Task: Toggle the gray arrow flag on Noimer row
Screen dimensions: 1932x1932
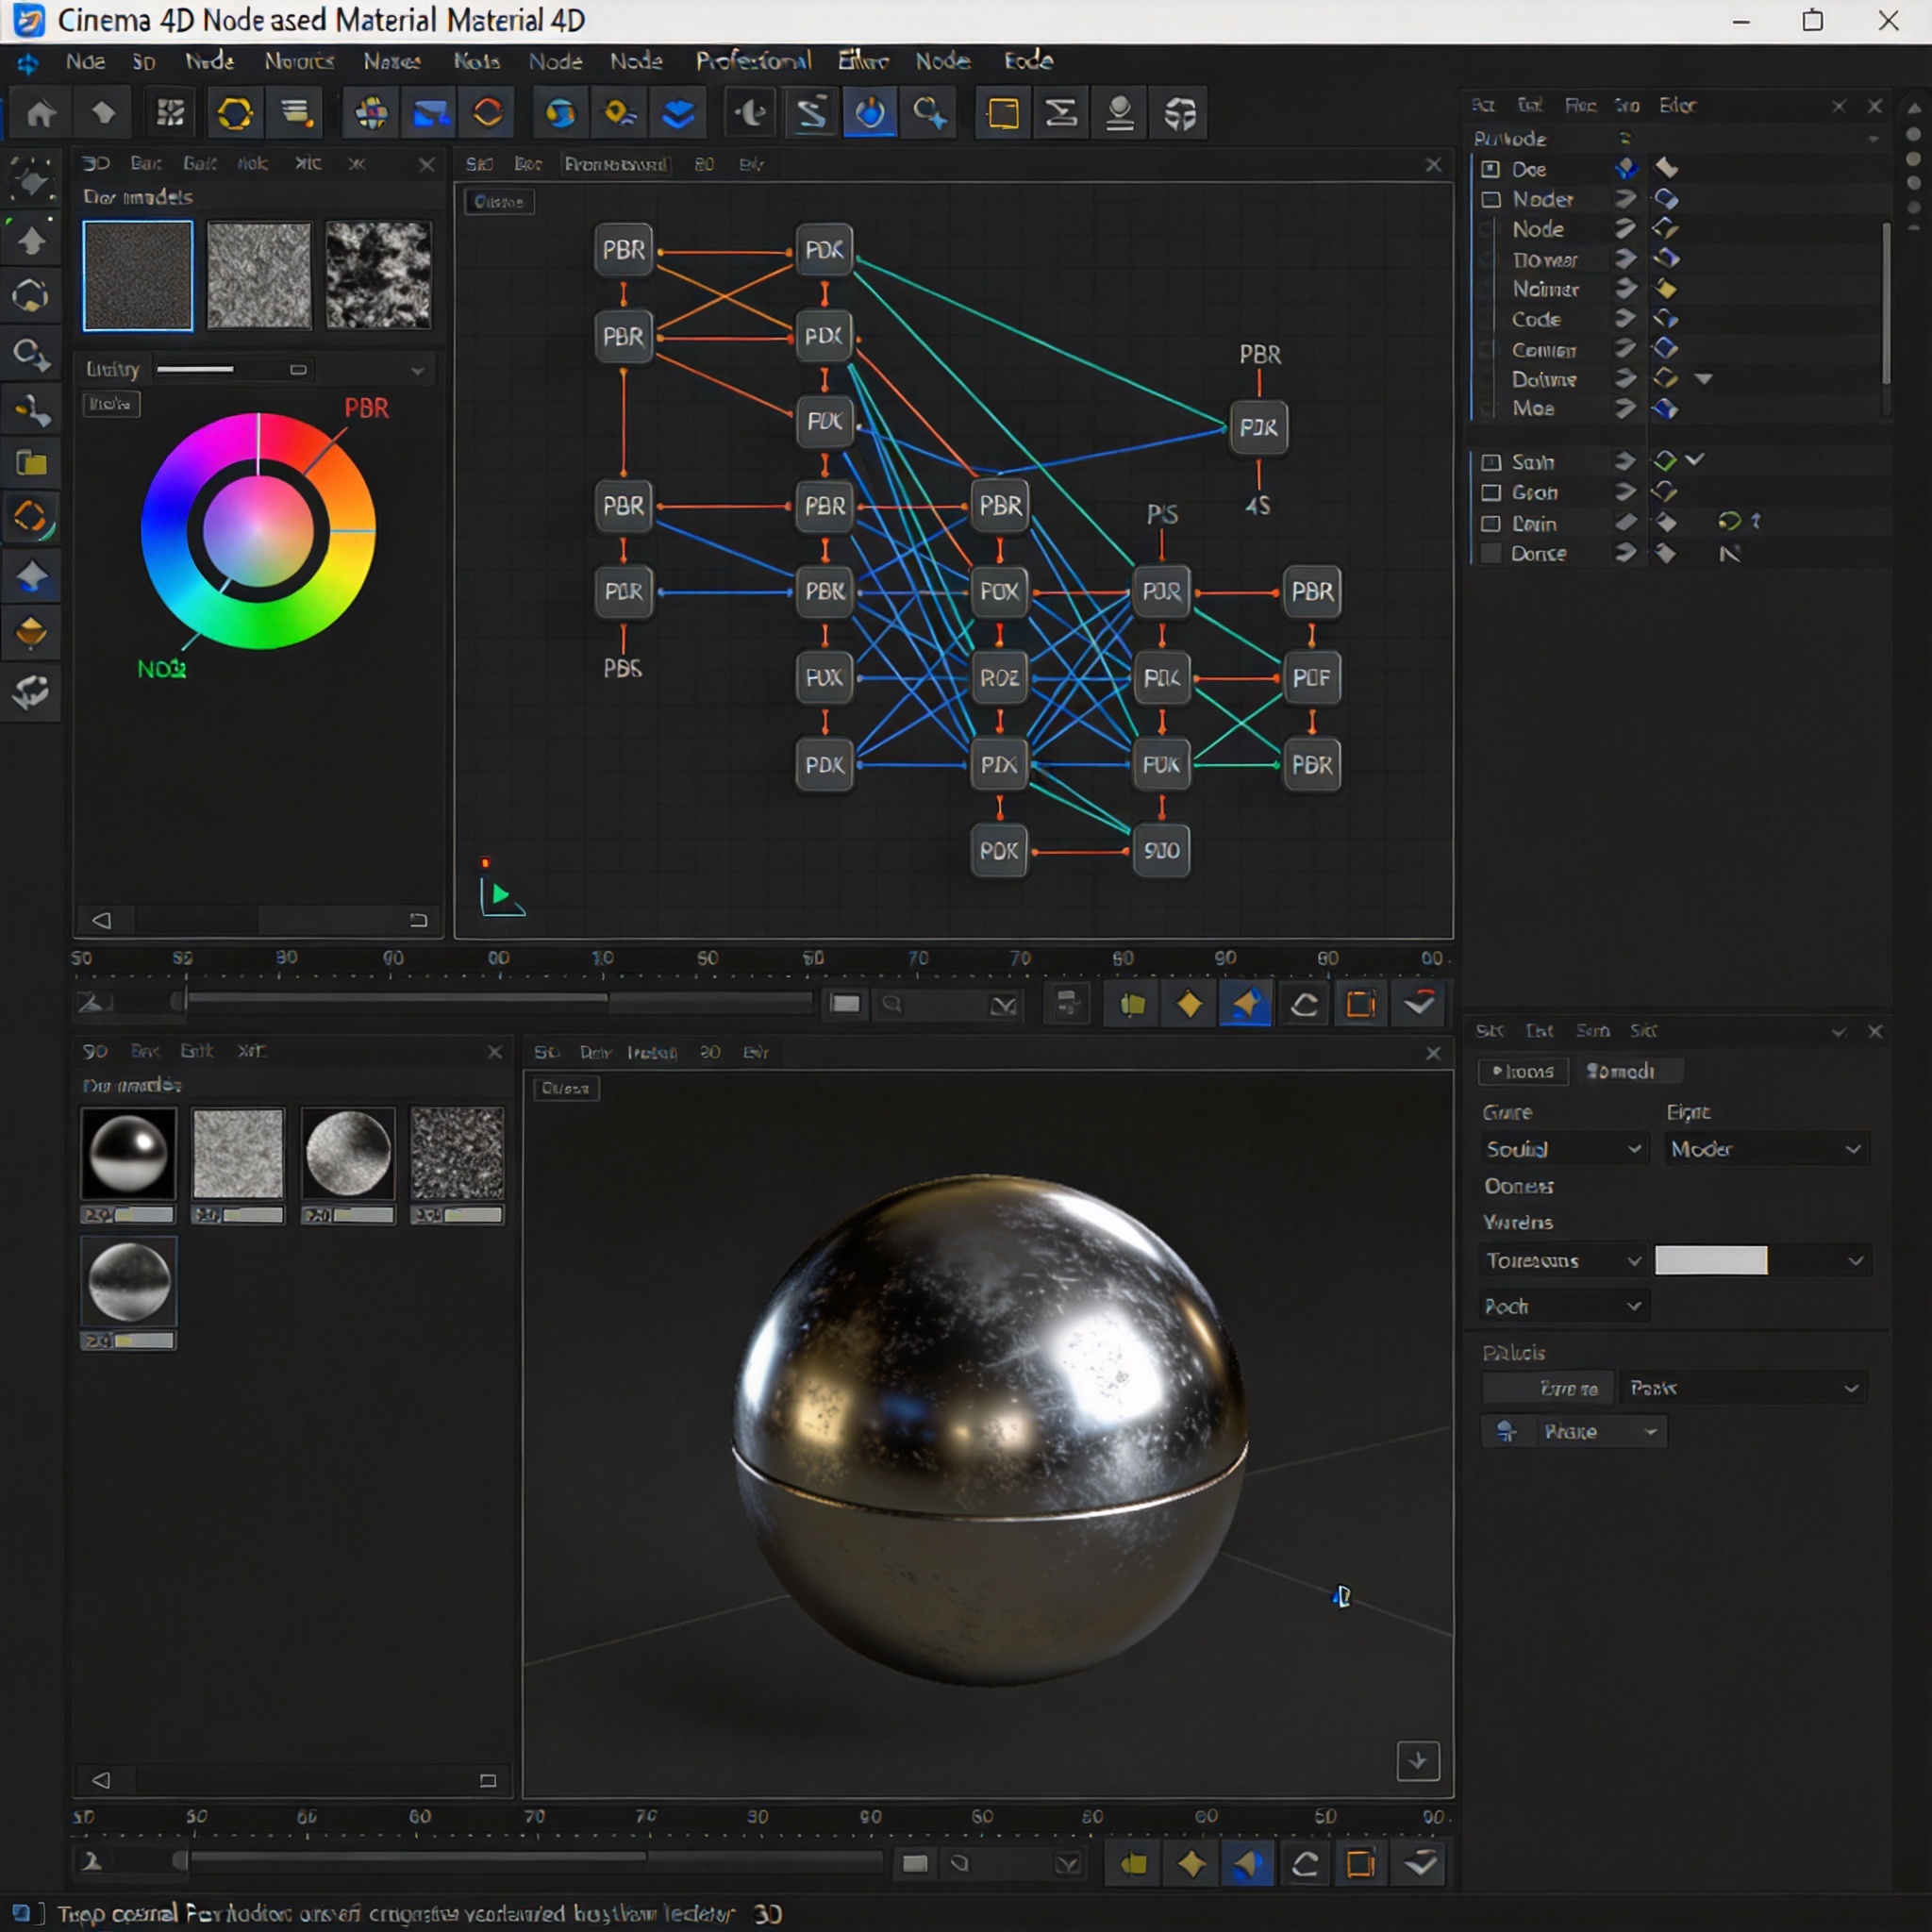Action: click(1625, 289)
